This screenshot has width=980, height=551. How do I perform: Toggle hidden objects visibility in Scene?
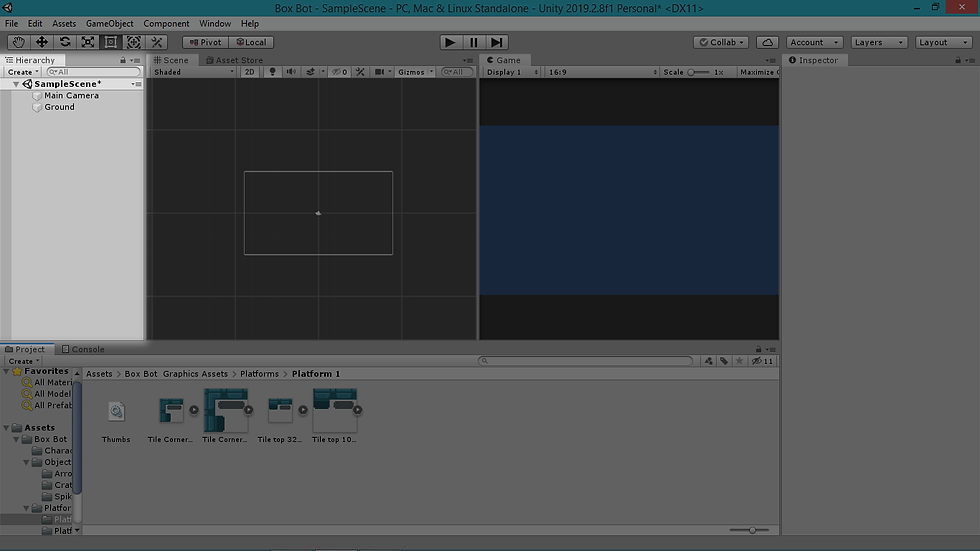point(339,72)
